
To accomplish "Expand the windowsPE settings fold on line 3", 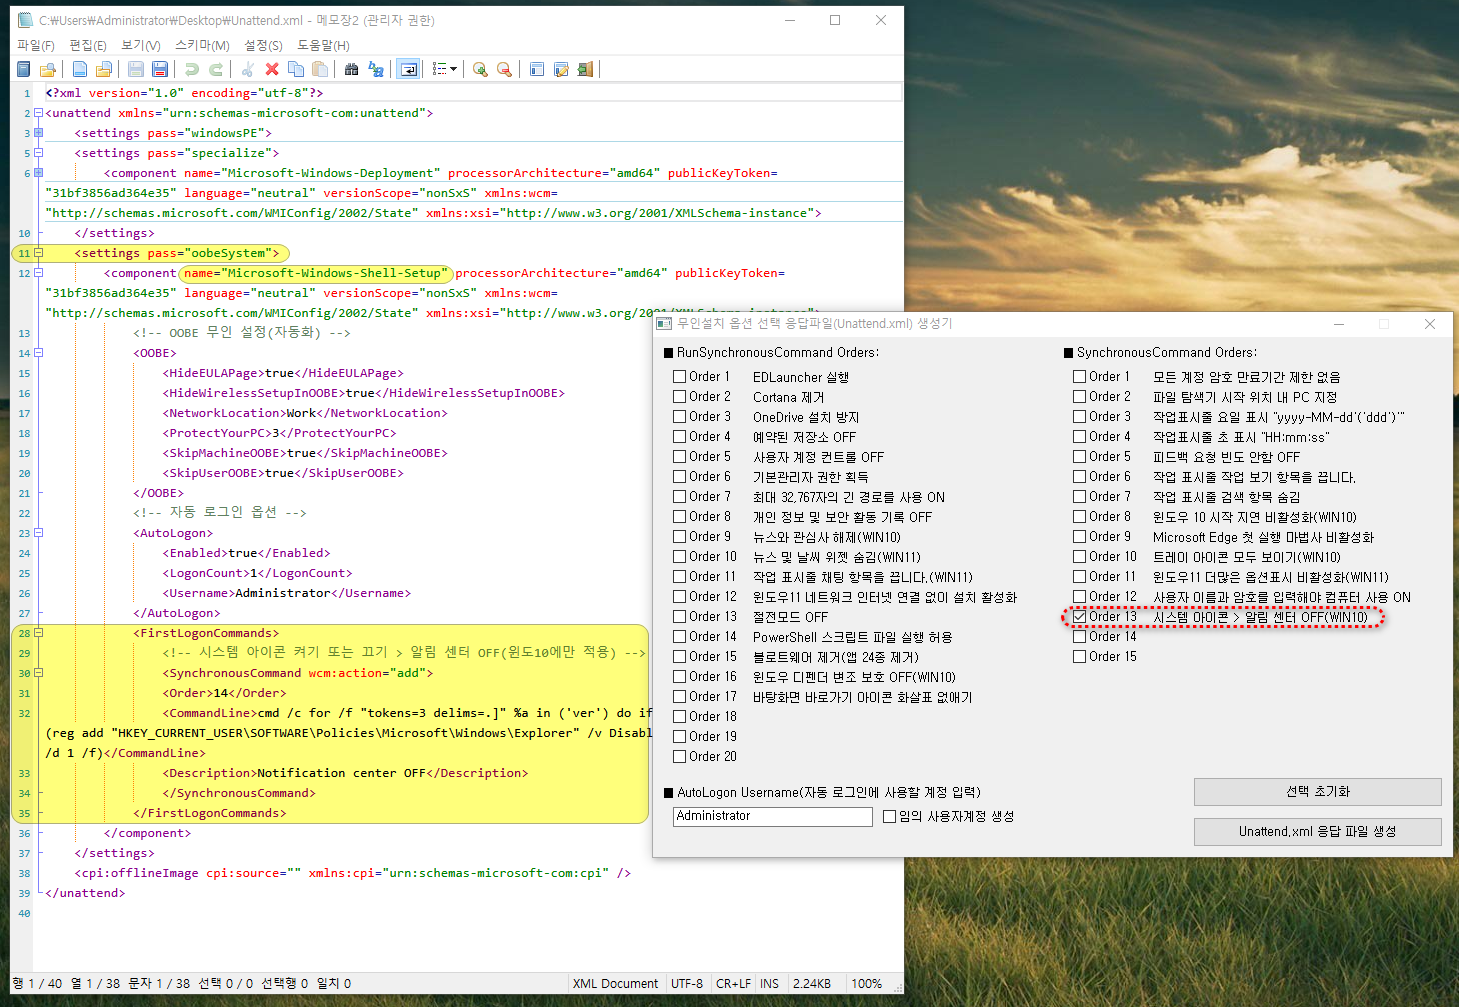I will [39, 133].
